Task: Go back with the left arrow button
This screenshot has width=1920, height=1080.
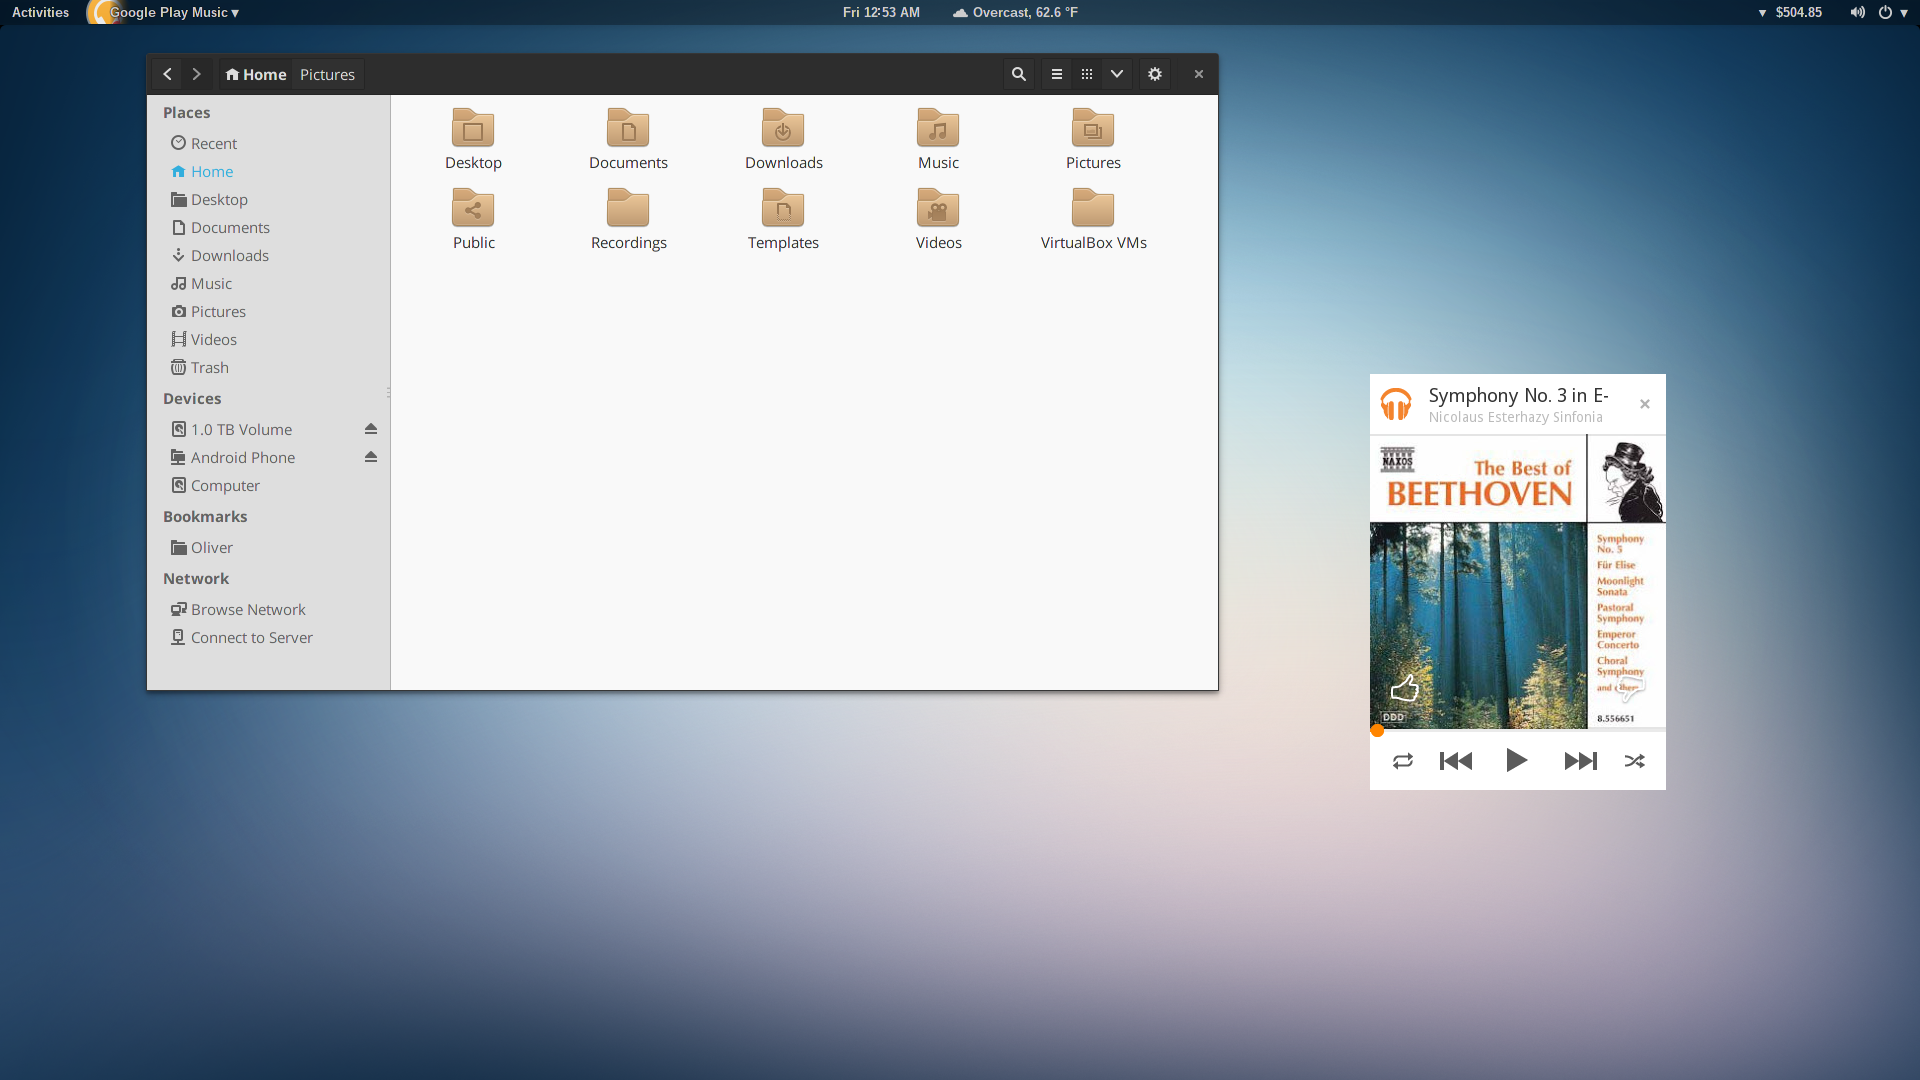Action: (167, 74)
